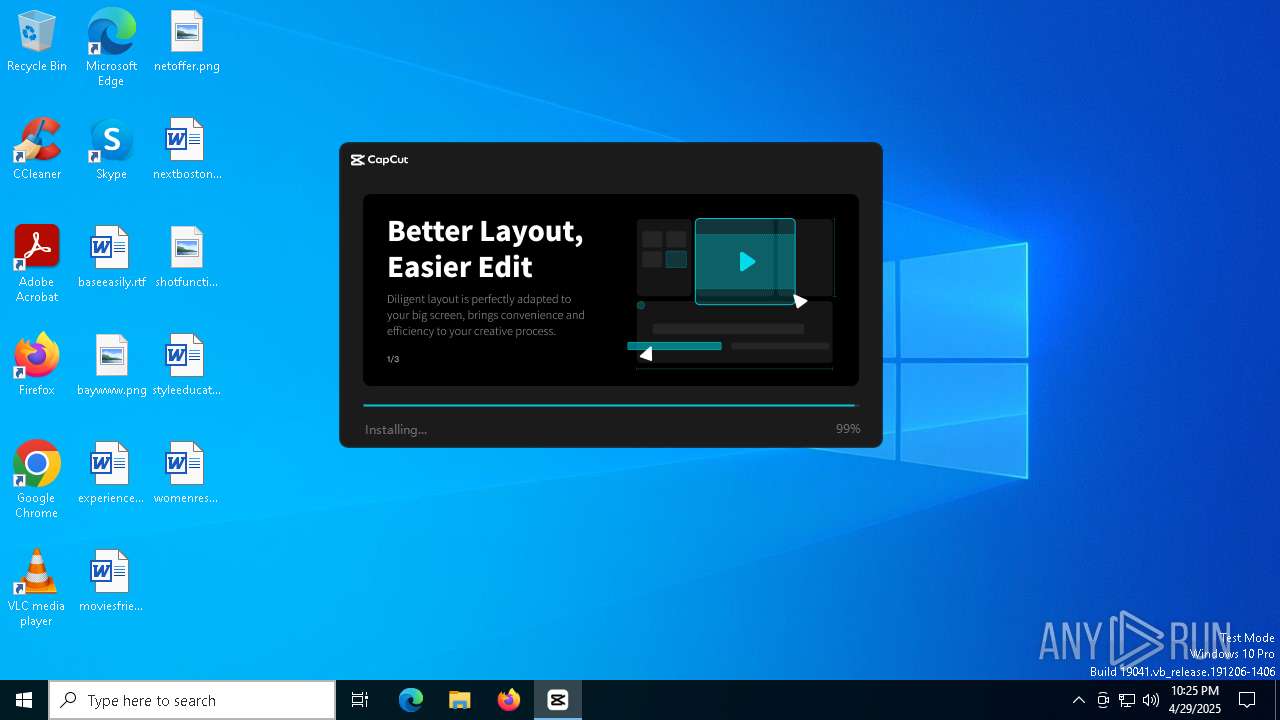Click the play icon in installer preview
Image resolution: width=1280 pixels, height=720 pixels.
point(747,262)
